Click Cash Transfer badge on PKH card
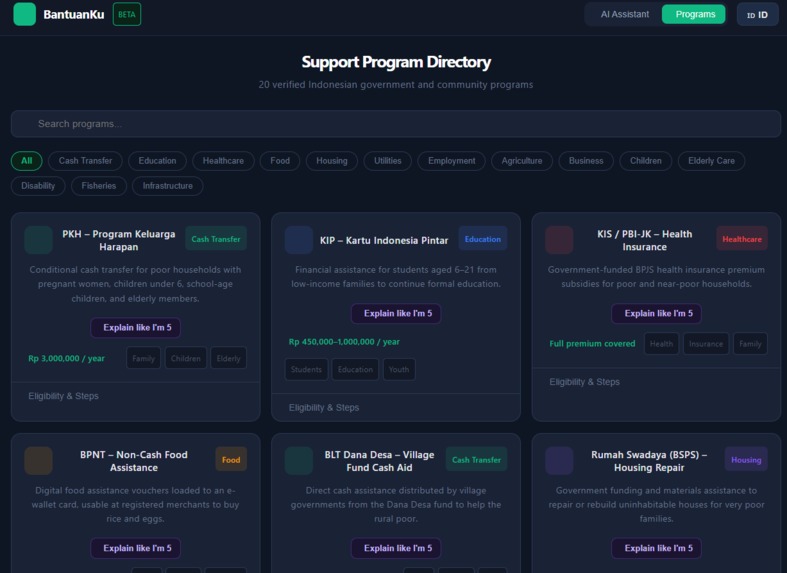787x573 pixels. [x=216, y=239]
